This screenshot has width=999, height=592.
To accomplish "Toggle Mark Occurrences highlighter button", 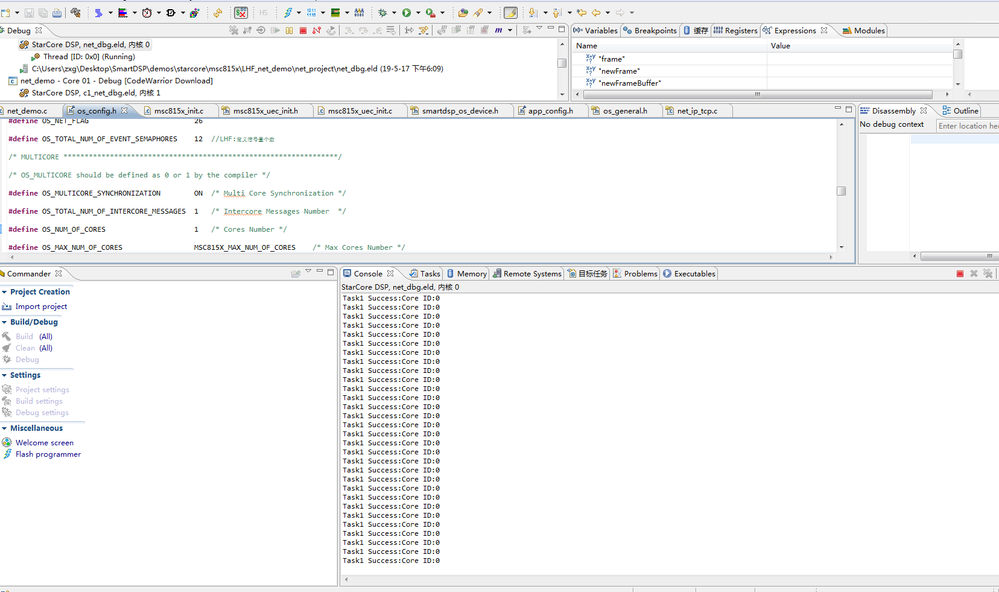I will tap(510, 13).
